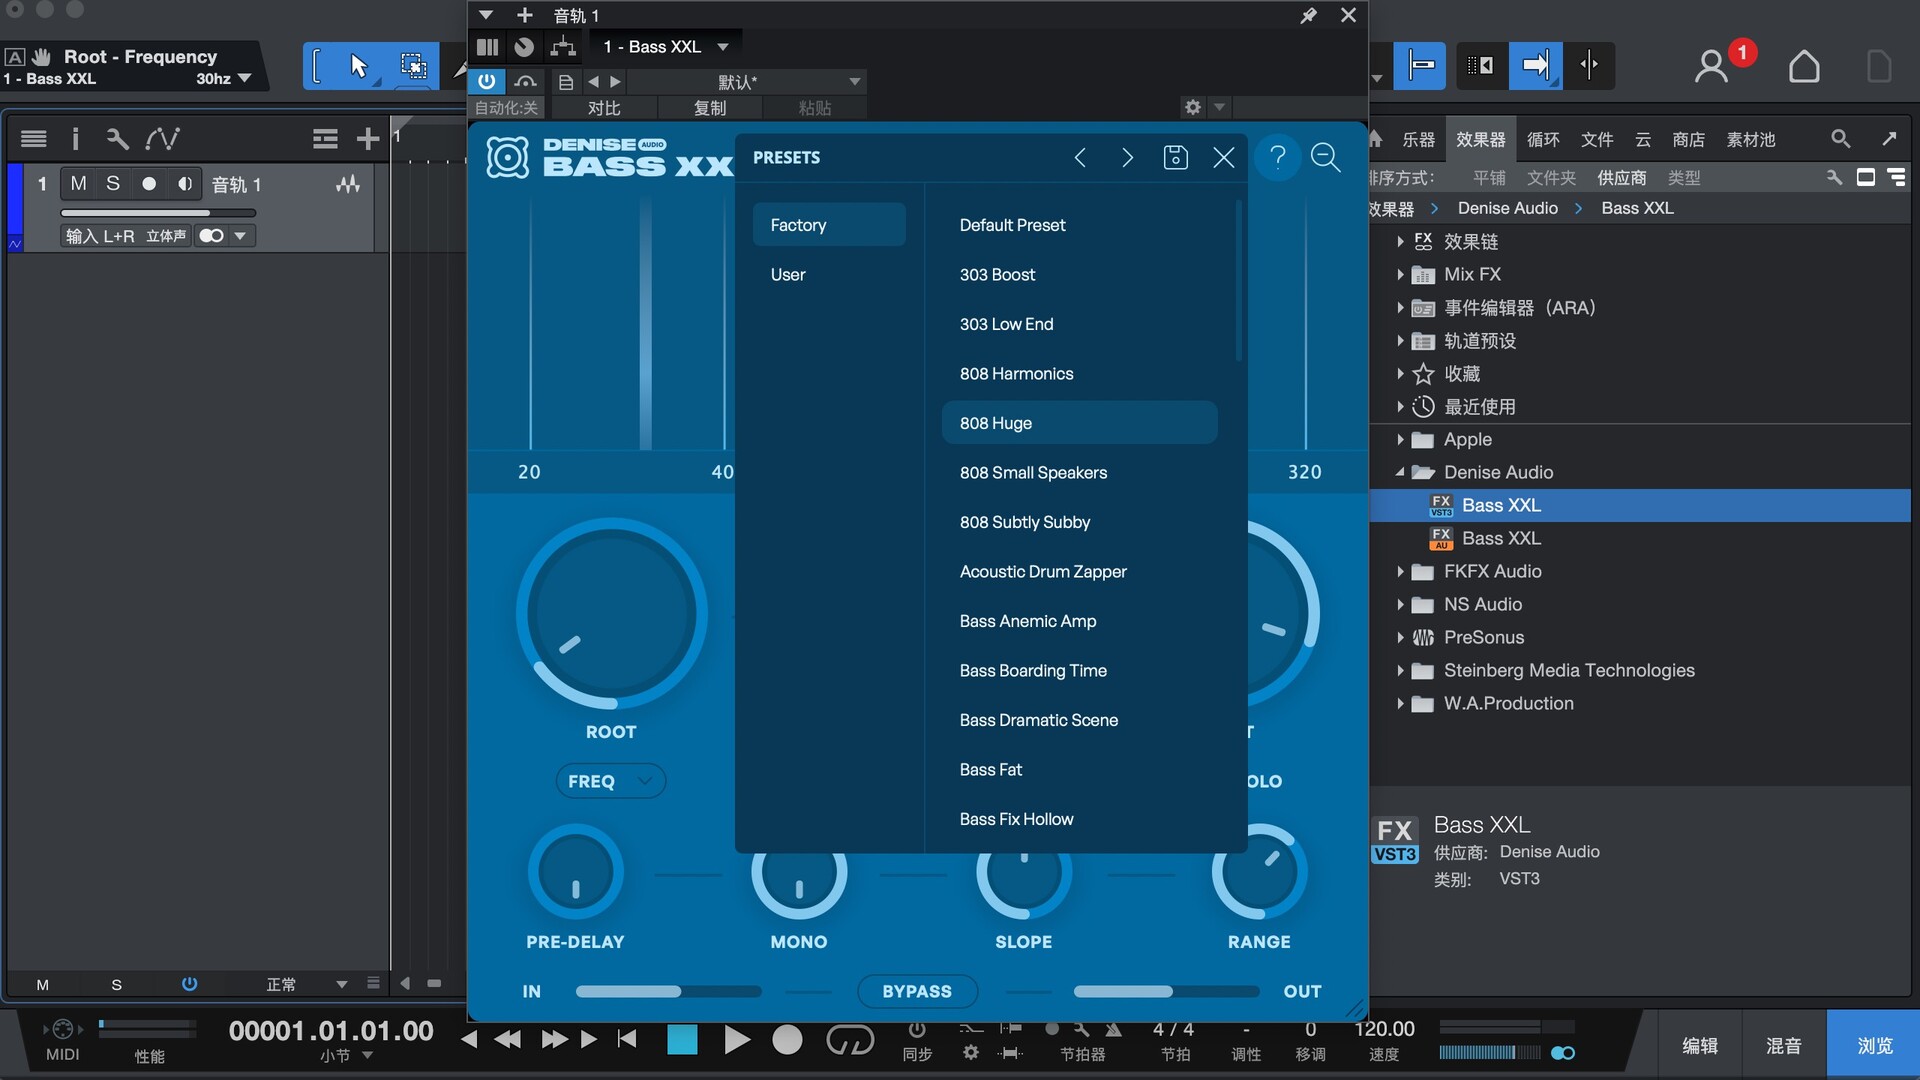Image resolution: width=1920 pixels, height=1080 pixels.
Task: Pin the plugin window
Action: tap(1308, 15)
